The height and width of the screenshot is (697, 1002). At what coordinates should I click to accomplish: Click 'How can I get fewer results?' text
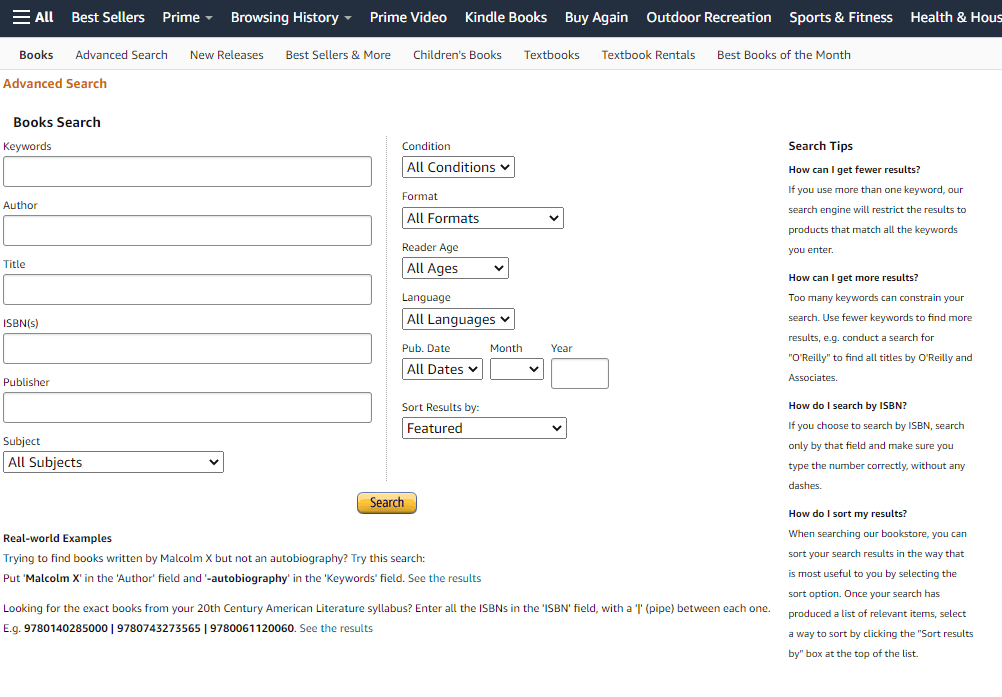pyautogui.click(x=854, y=169)
